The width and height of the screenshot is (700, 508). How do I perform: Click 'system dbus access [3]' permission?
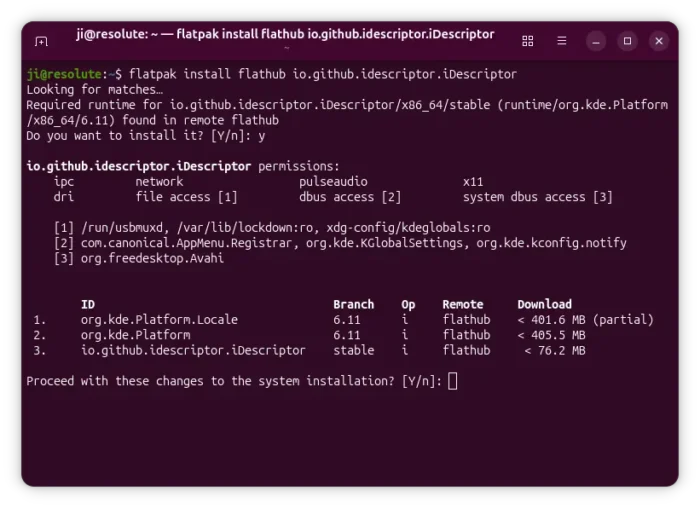[538, 197]
